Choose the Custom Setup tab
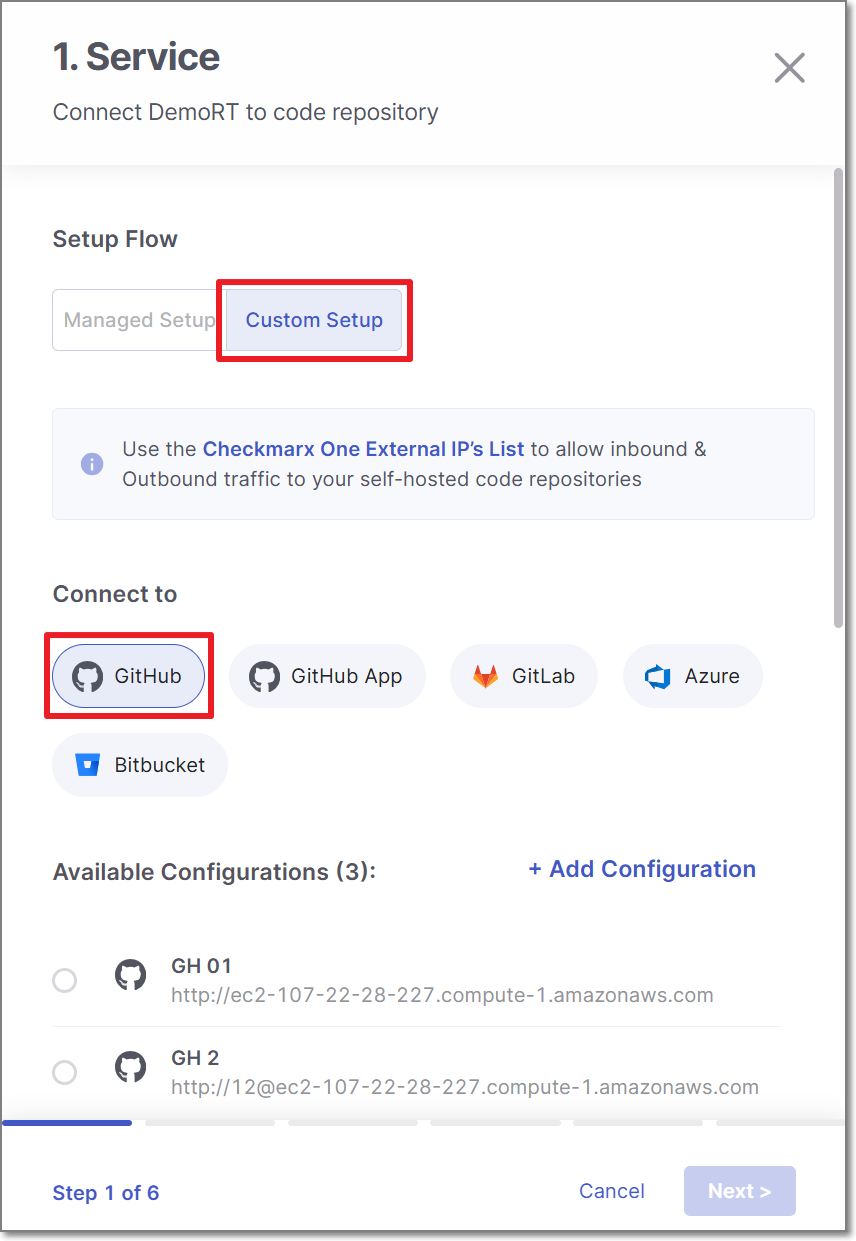 coord(314,320)
